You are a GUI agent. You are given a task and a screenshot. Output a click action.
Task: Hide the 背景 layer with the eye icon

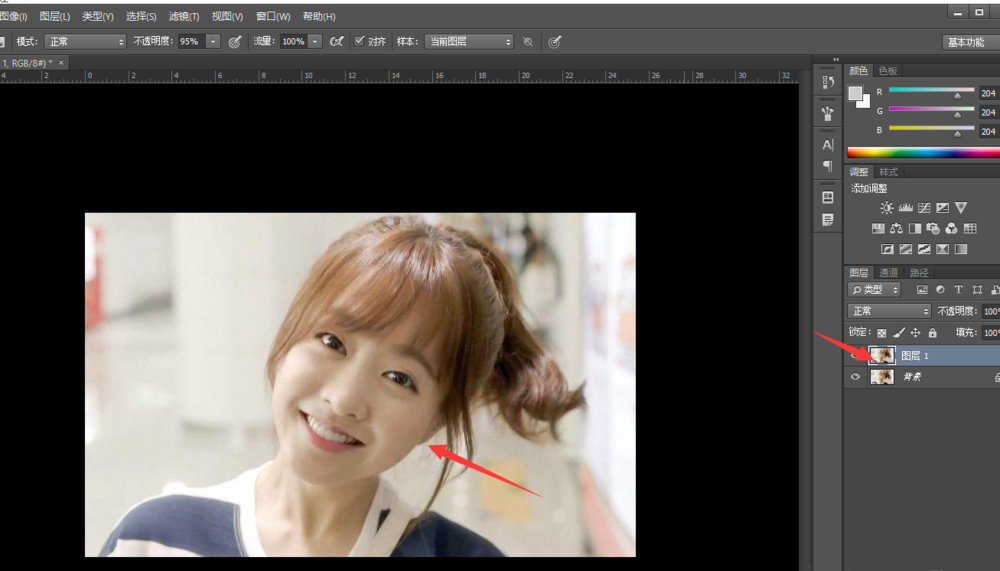pos(855,377)
